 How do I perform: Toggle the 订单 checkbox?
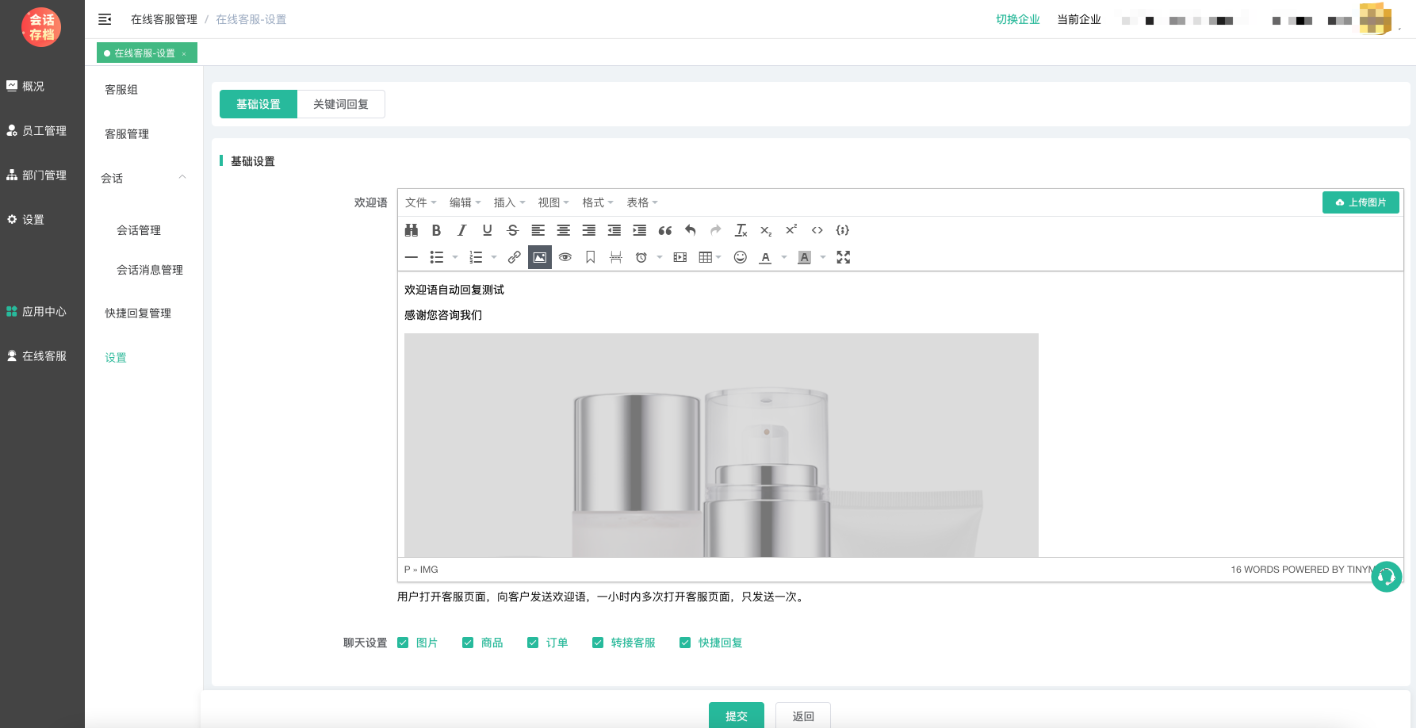click(x=533, y=643)
